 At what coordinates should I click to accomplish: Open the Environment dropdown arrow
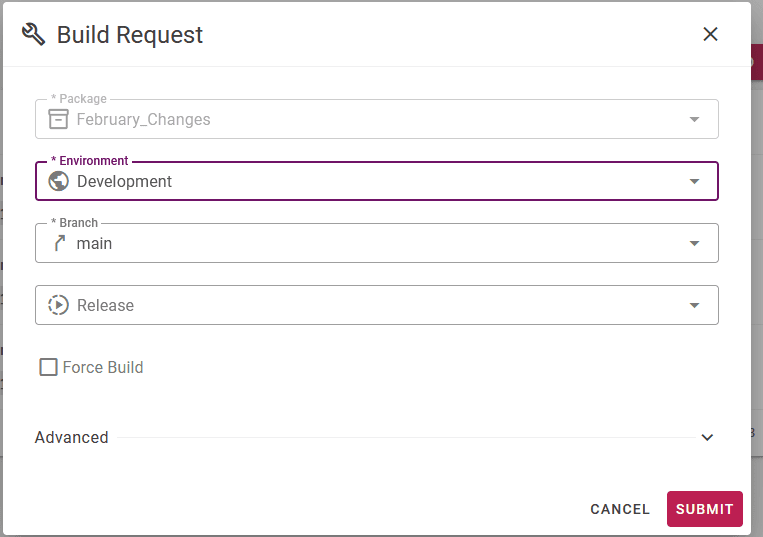694,181
